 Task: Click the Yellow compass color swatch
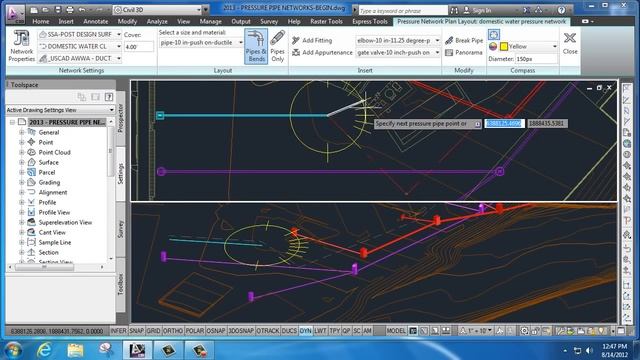point(504,47)
